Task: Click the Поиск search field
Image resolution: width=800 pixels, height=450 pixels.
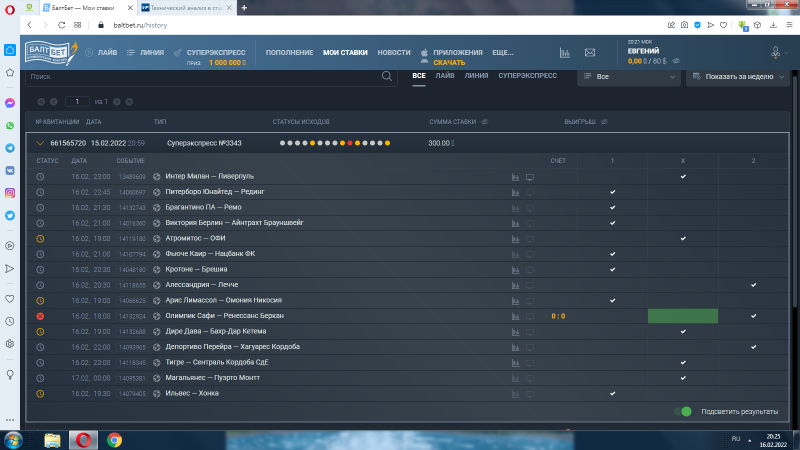Action: click(200, 76)
